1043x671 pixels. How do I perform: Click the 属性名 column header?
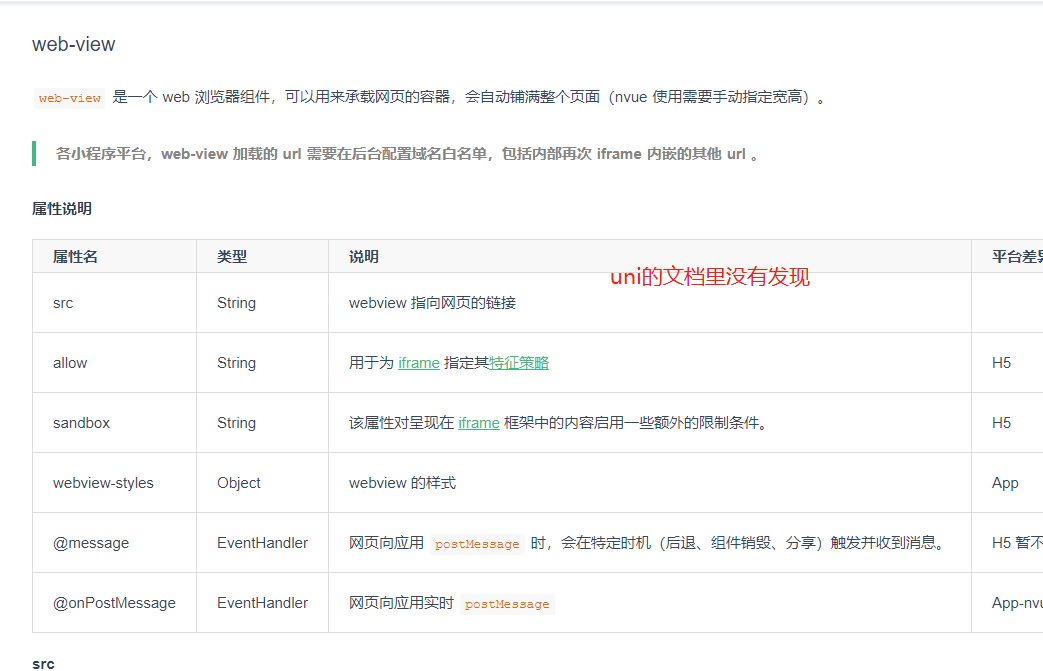pyautogui.click(x=75, y=257)
